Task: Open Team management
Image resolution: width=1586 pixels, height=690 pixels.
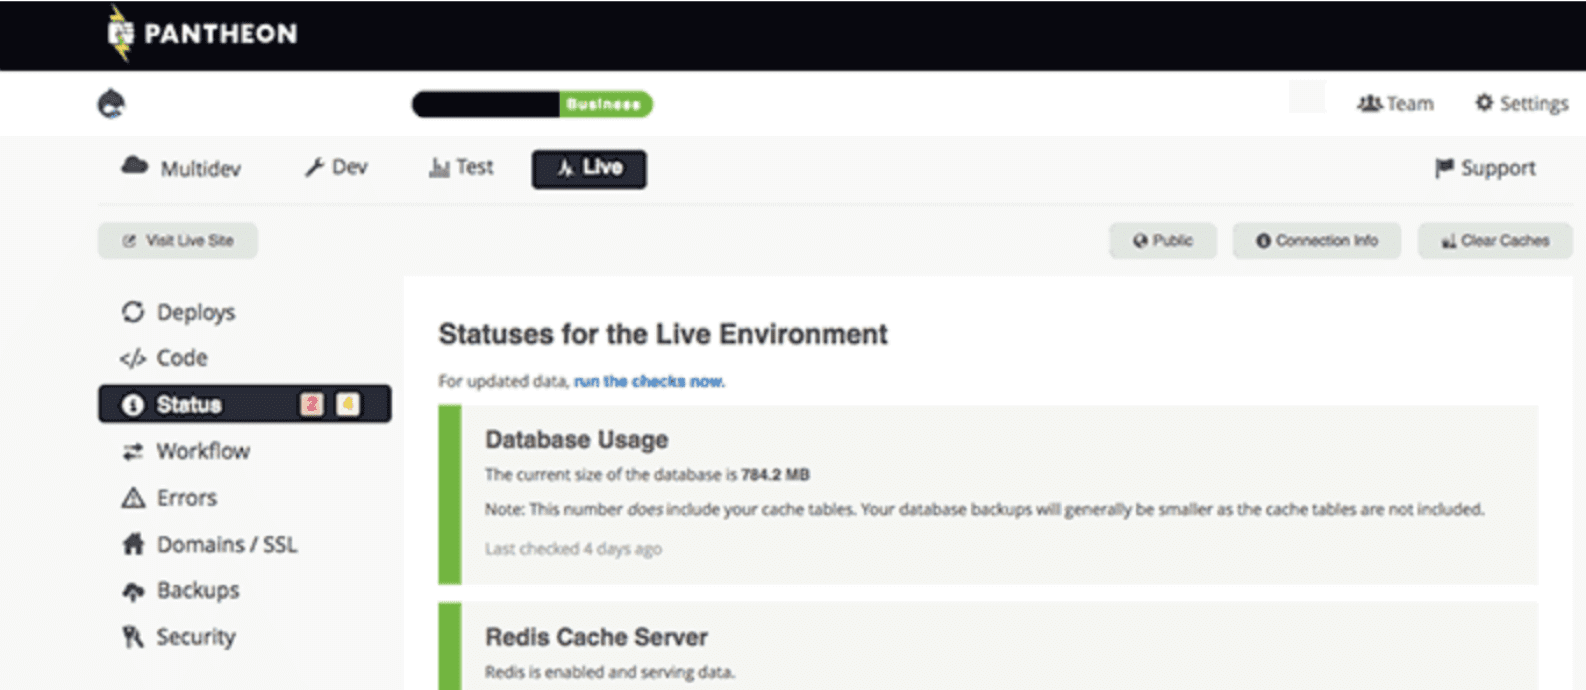Action: [1395, 104]
